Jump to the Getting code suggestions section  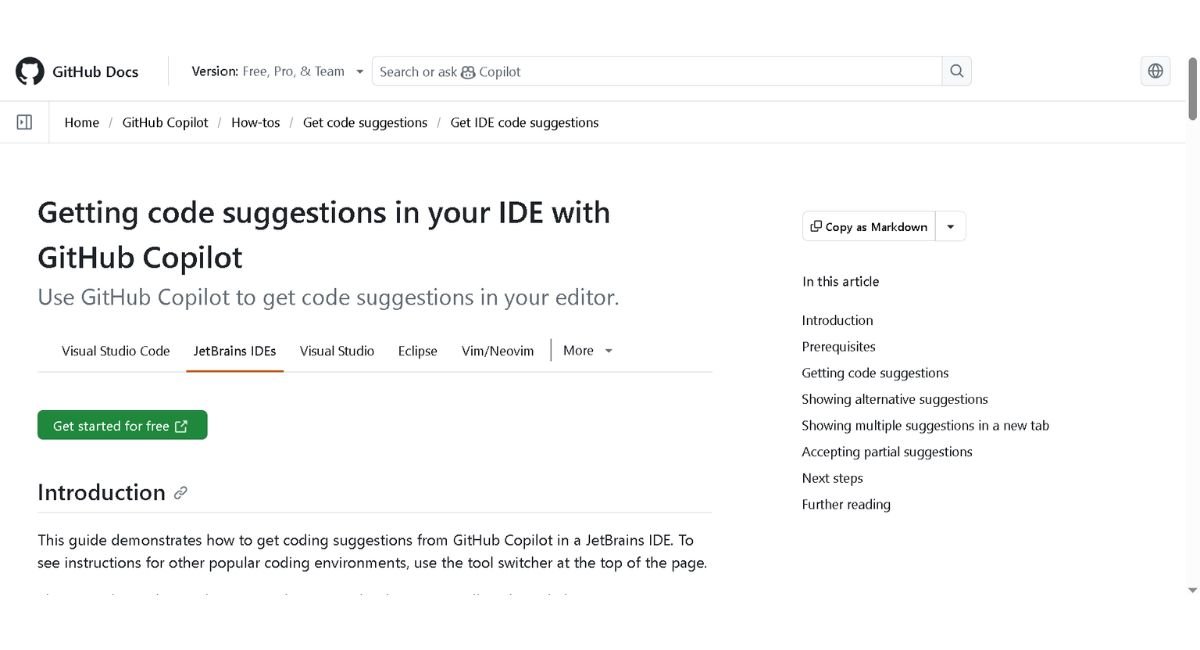875,373
